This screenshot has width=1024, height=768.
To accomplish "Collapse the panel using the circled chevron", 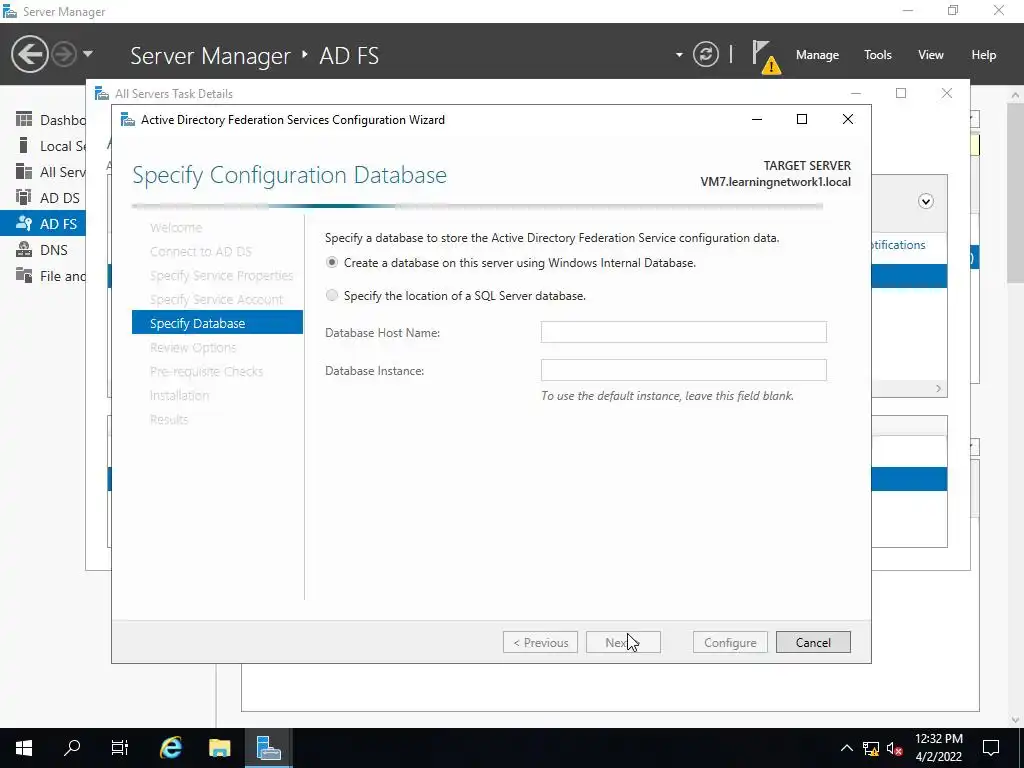I will point(925,201).
